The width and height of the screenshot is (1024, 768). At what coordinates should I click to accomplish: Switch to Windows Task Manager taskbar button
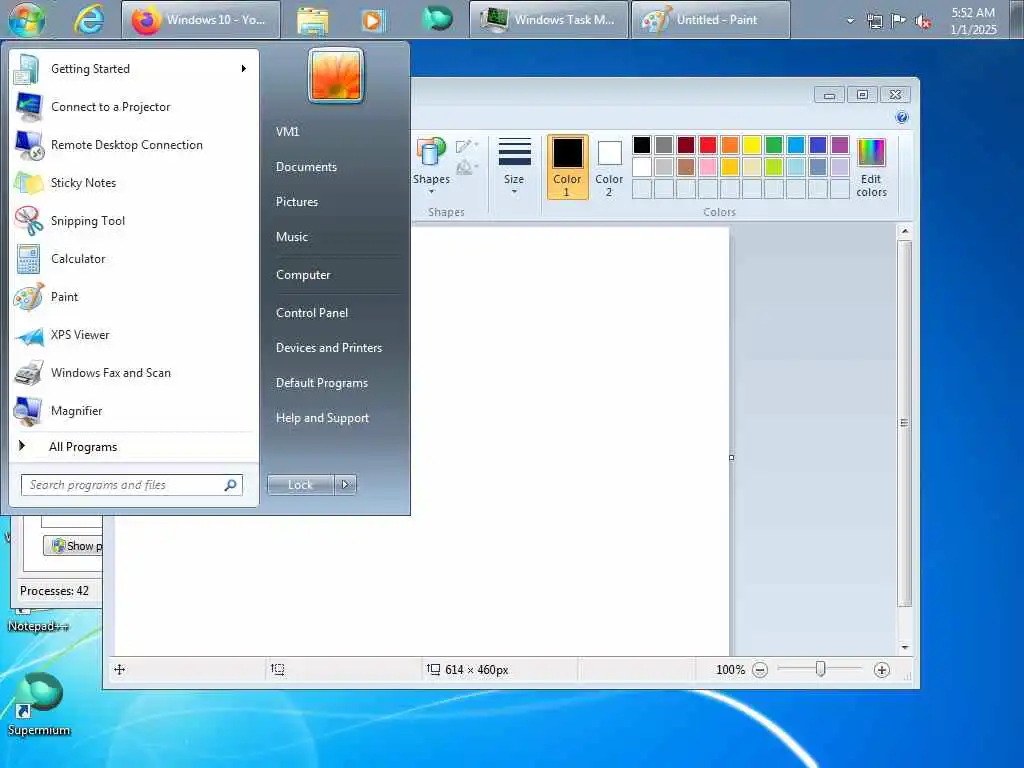pyautogui.click(x=549, y=20)
